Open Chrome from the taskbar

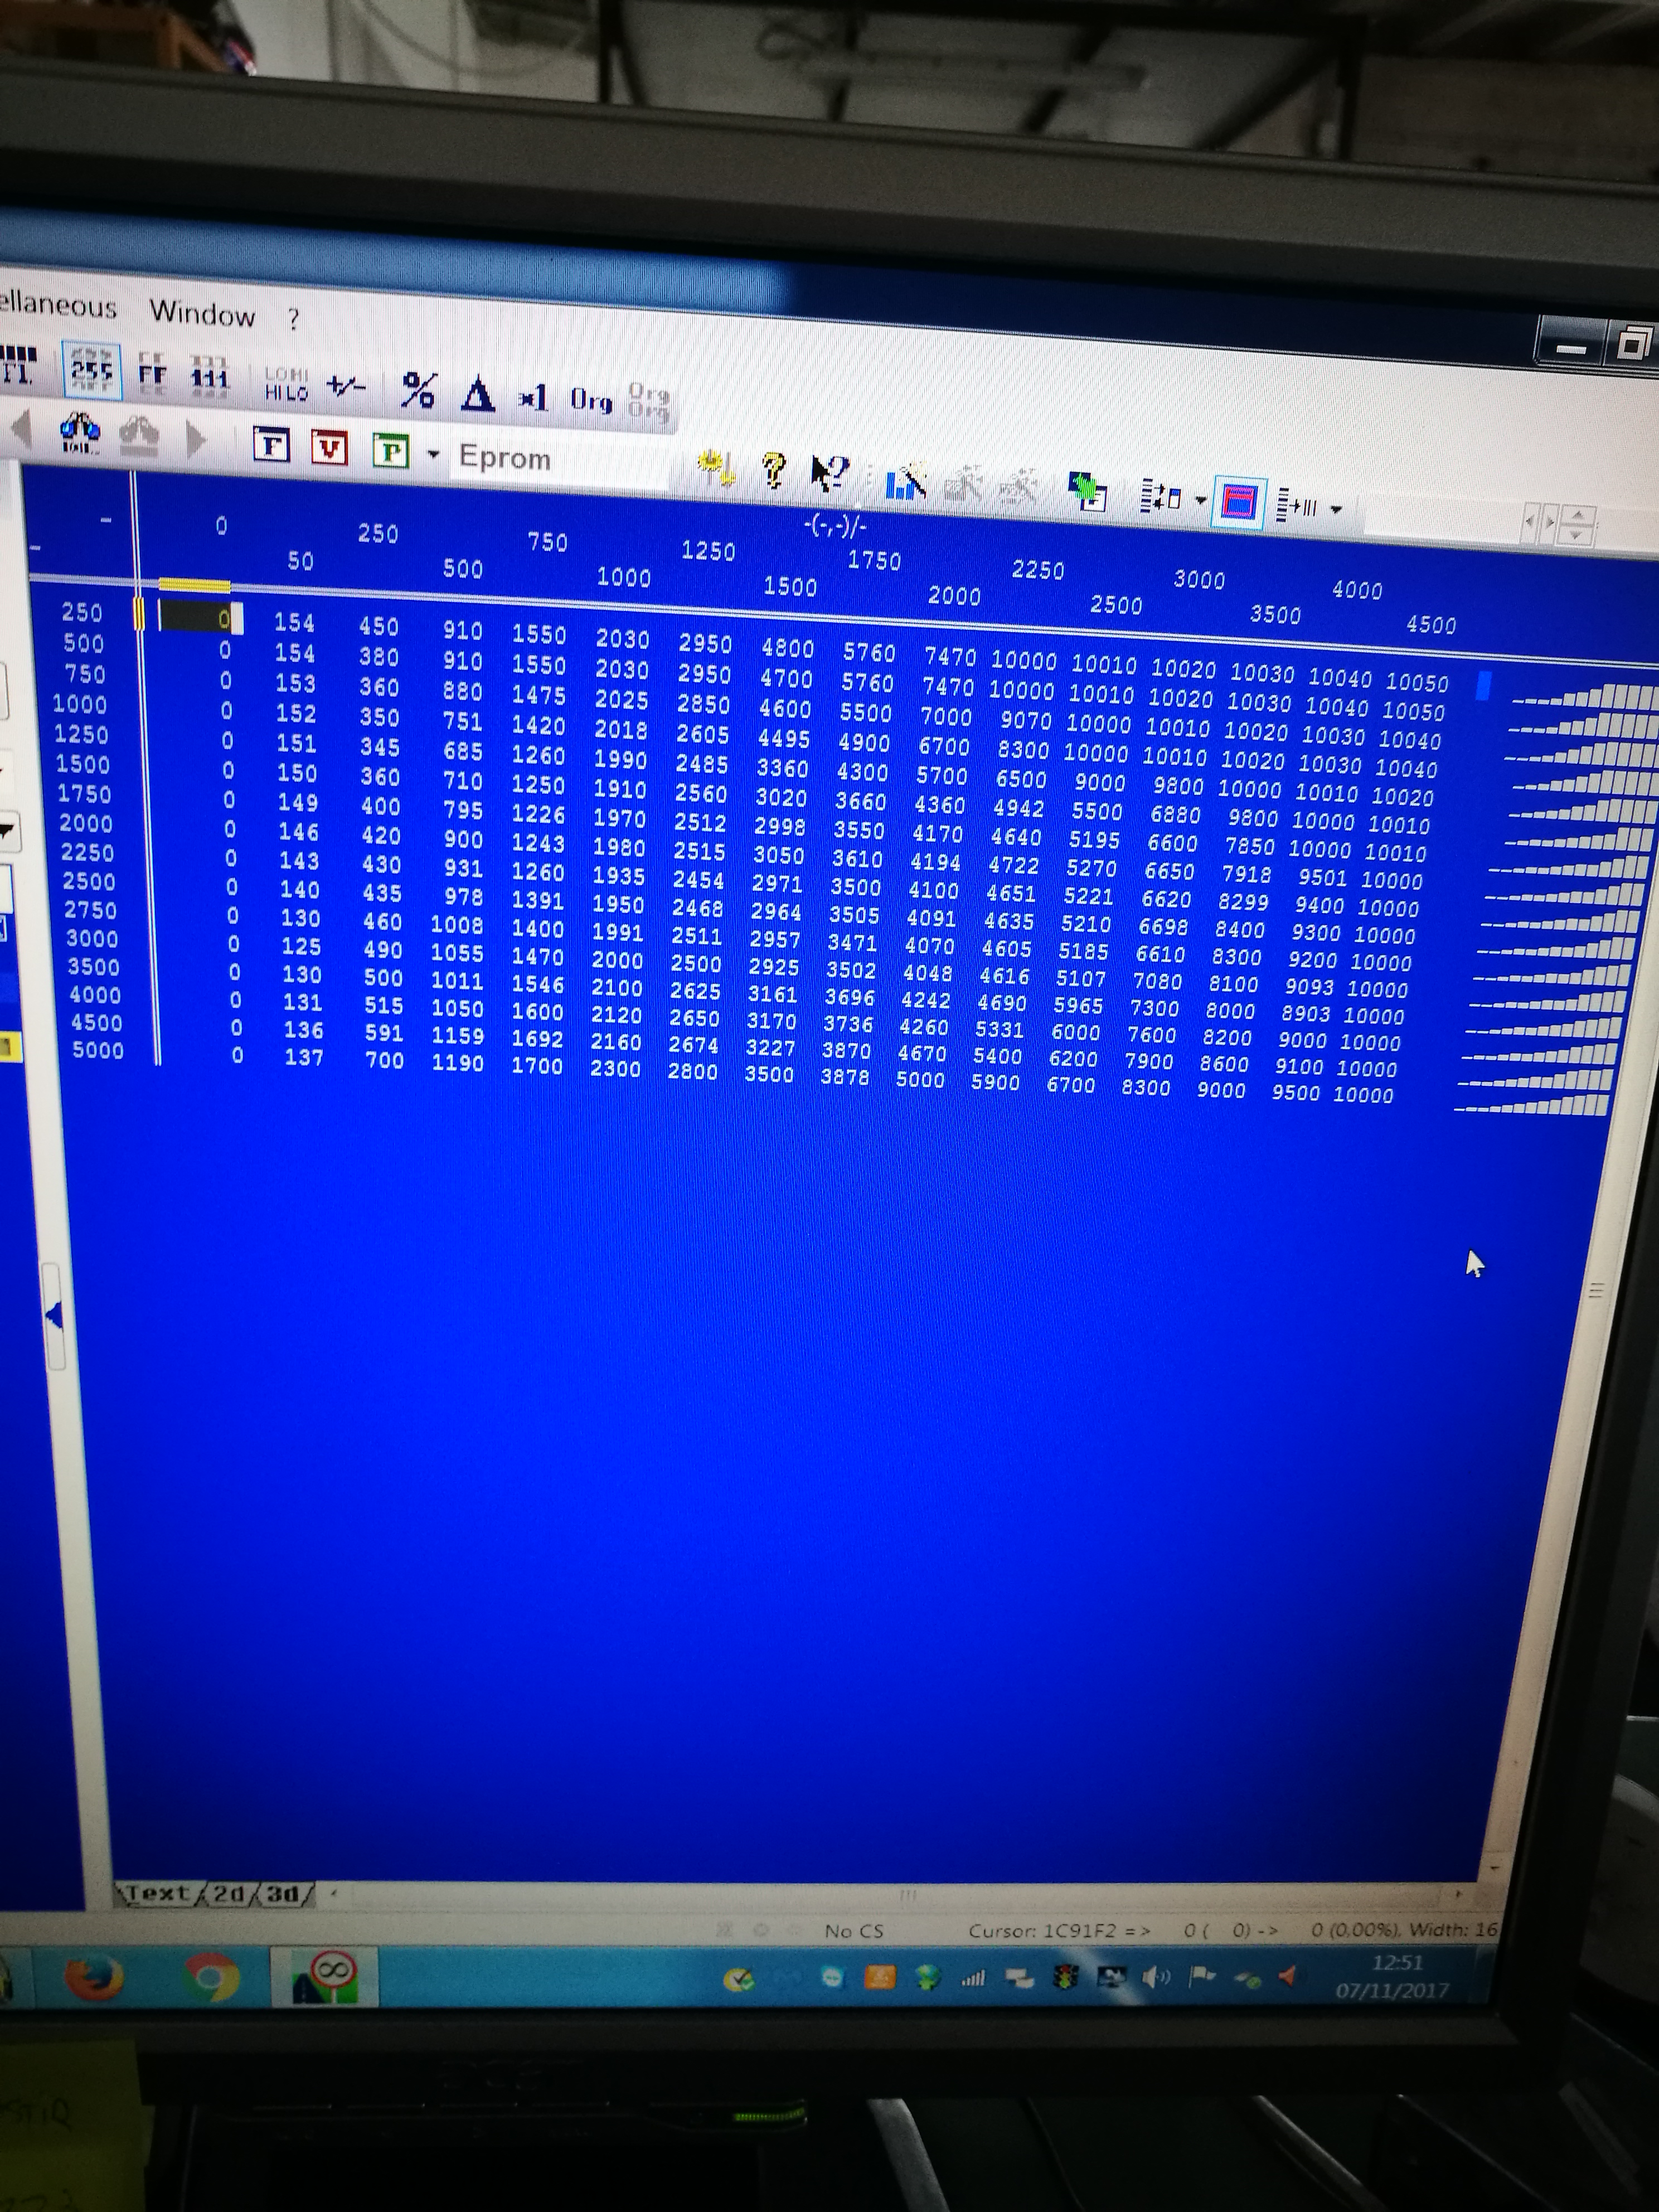point(212,1976)
